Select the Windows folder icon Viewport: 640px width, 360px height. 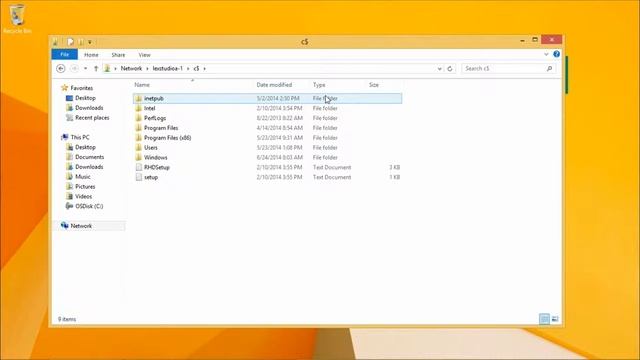pos(138,157)
